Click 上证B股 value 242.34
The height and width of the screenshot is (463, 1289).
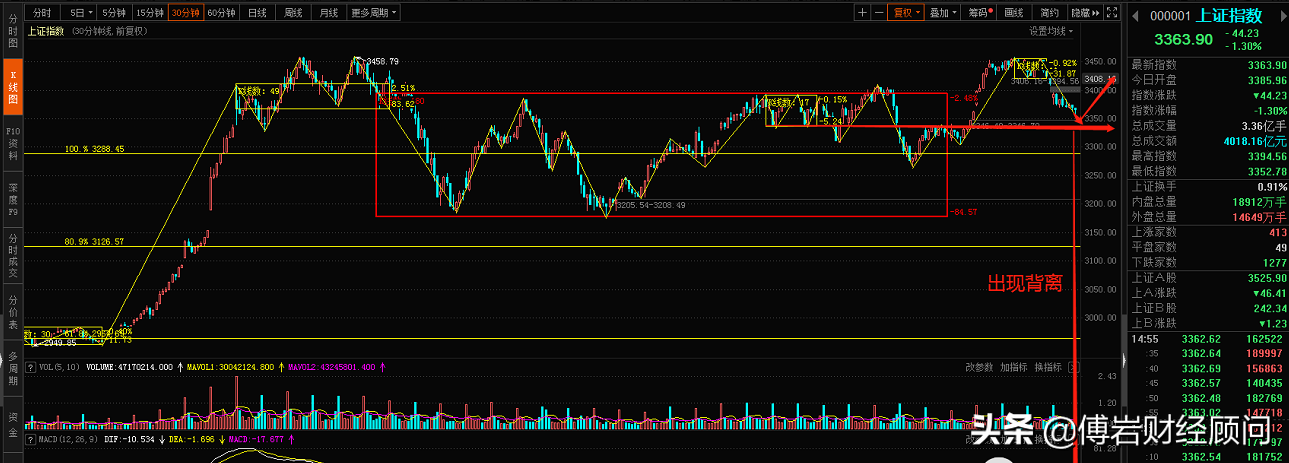(1269, 307)
